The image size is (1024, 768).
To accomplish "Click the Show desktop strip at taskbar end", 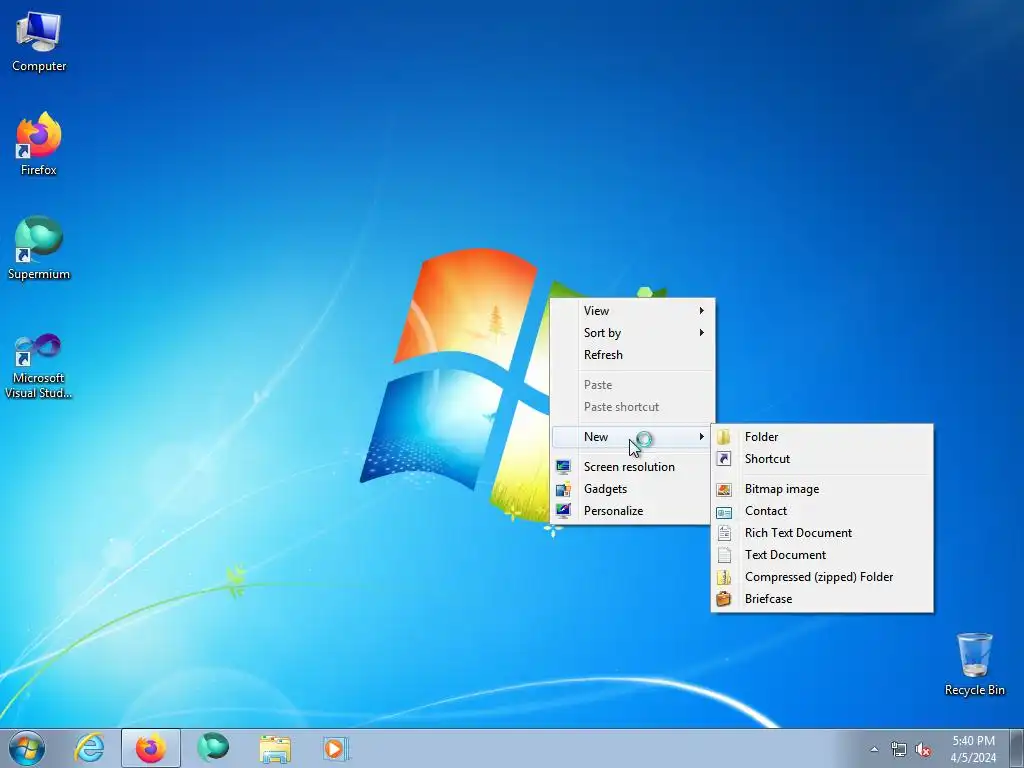I will click(x=1017, y=749).
